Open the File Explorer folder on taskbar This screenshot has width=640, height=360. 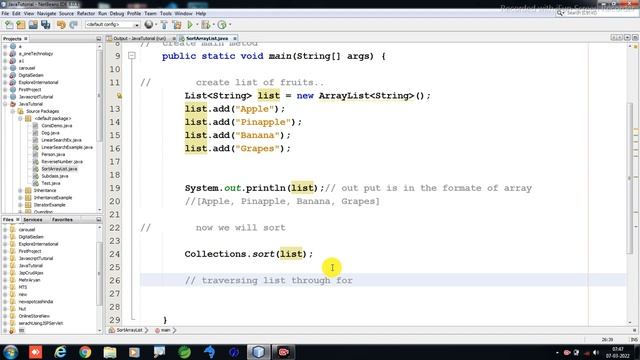110,352
